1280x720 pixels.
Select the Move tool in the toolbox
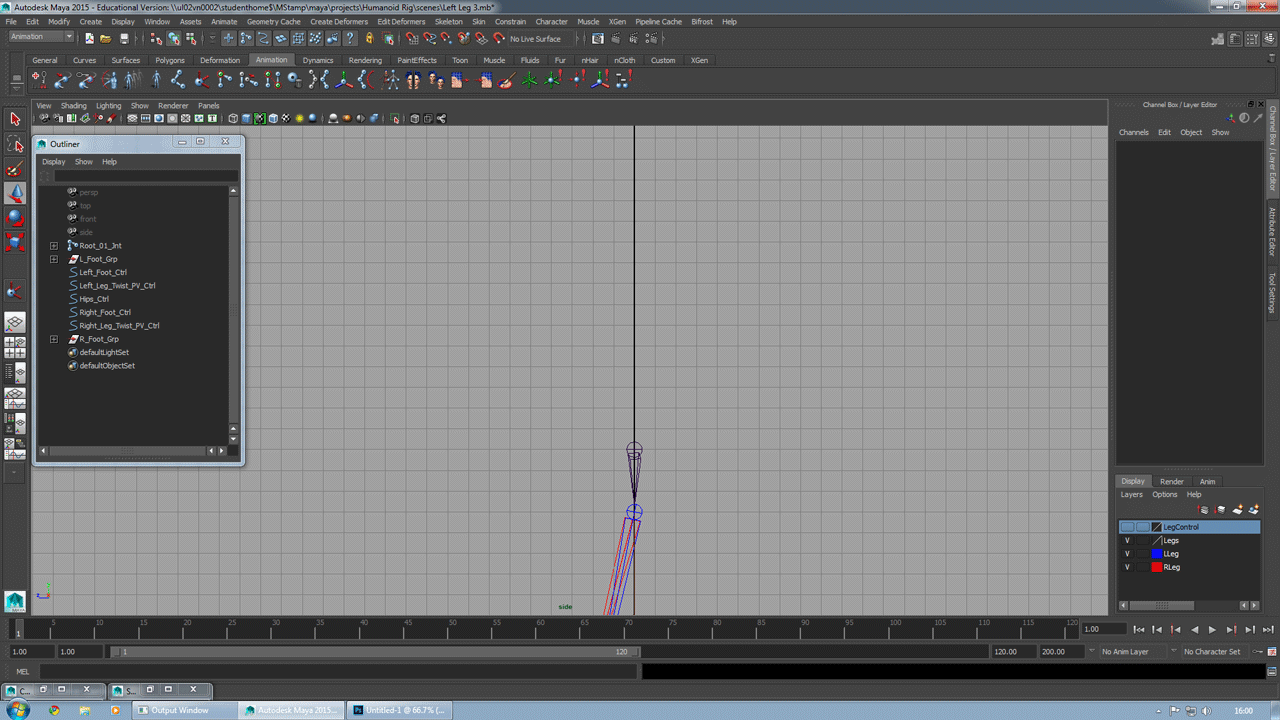tap(14, 193)
